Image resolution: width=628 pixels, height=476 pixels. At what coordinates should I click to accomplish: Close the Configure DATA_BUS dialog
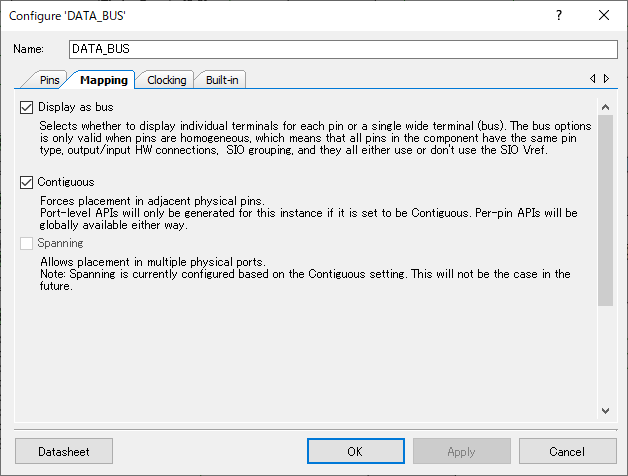coord(604,15)
